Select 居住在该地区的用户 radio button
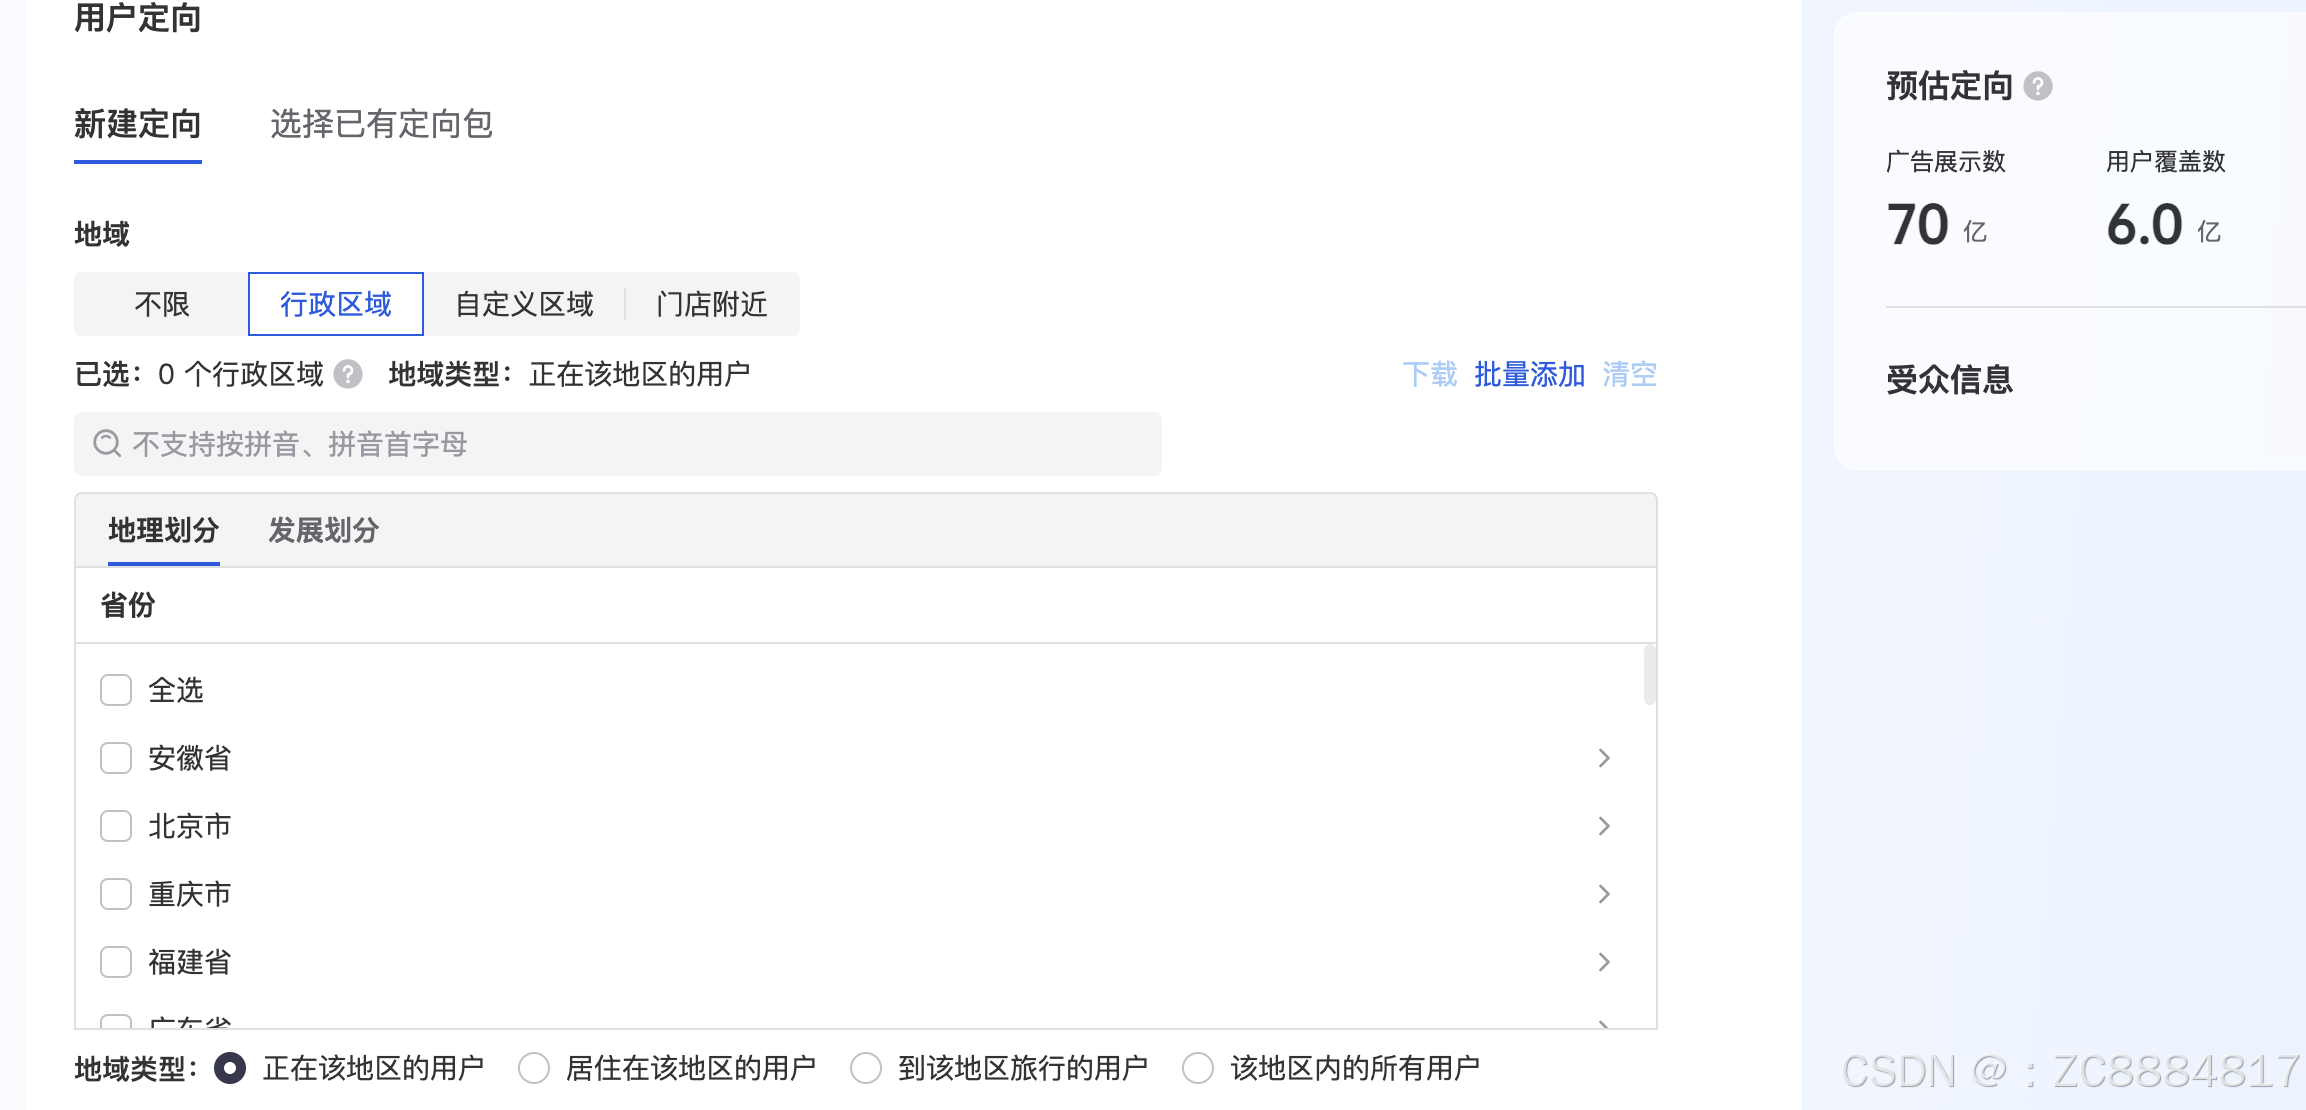 [x=534, y=1068]
